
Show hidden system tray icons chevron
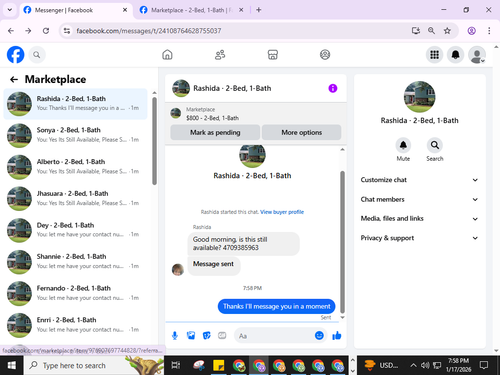point(413,365)
